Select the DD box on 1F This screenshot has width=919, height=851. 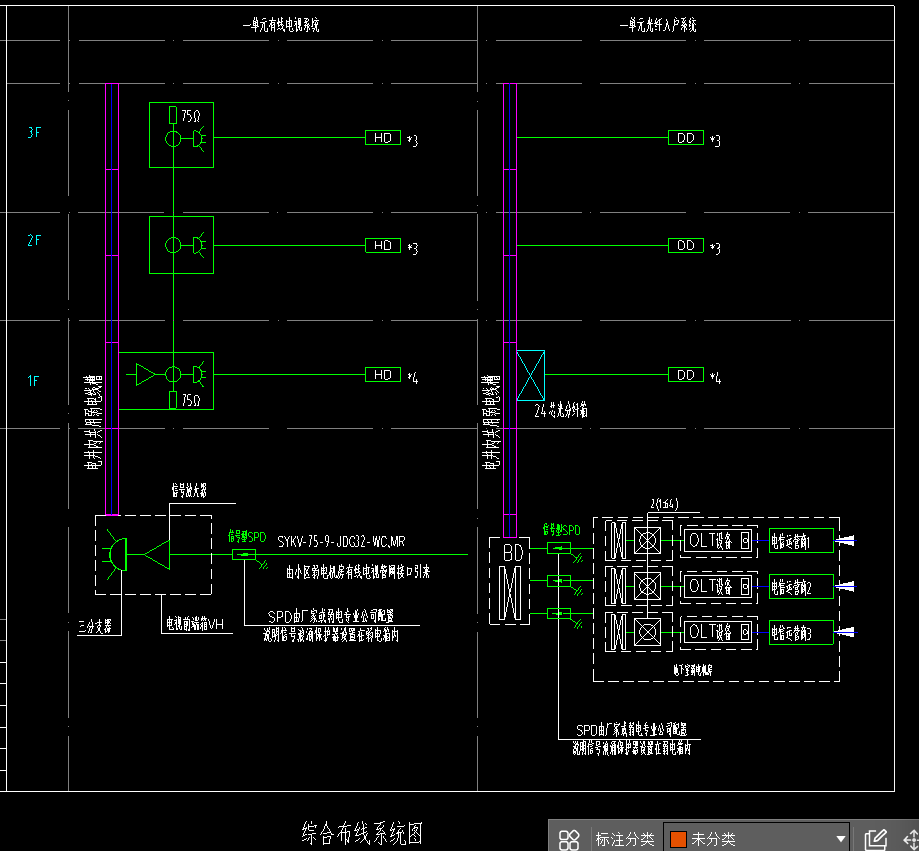(686, 375)
